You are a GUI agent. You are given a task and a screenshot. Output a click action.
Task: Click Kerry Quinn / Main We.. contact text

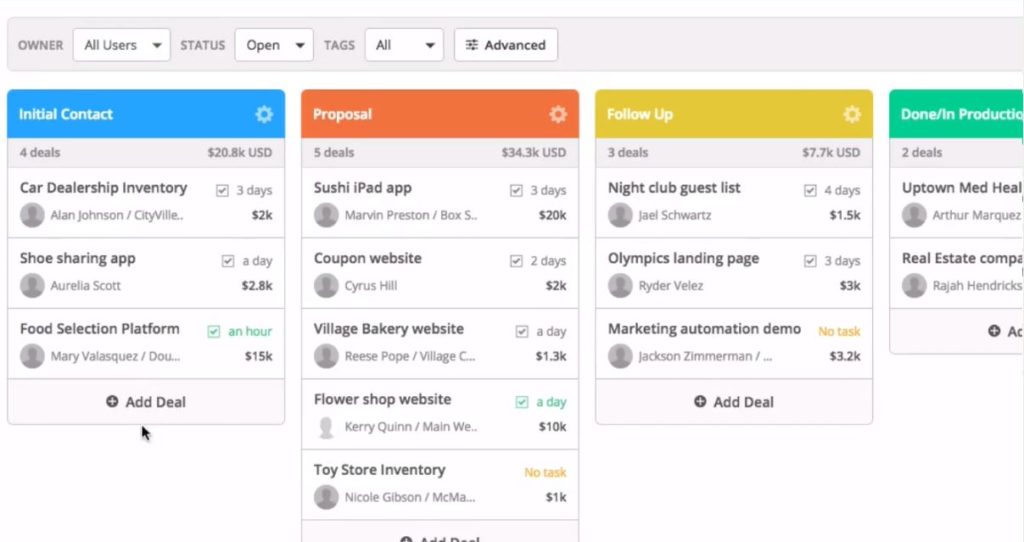pyautogui.click(x=411, y=426)
